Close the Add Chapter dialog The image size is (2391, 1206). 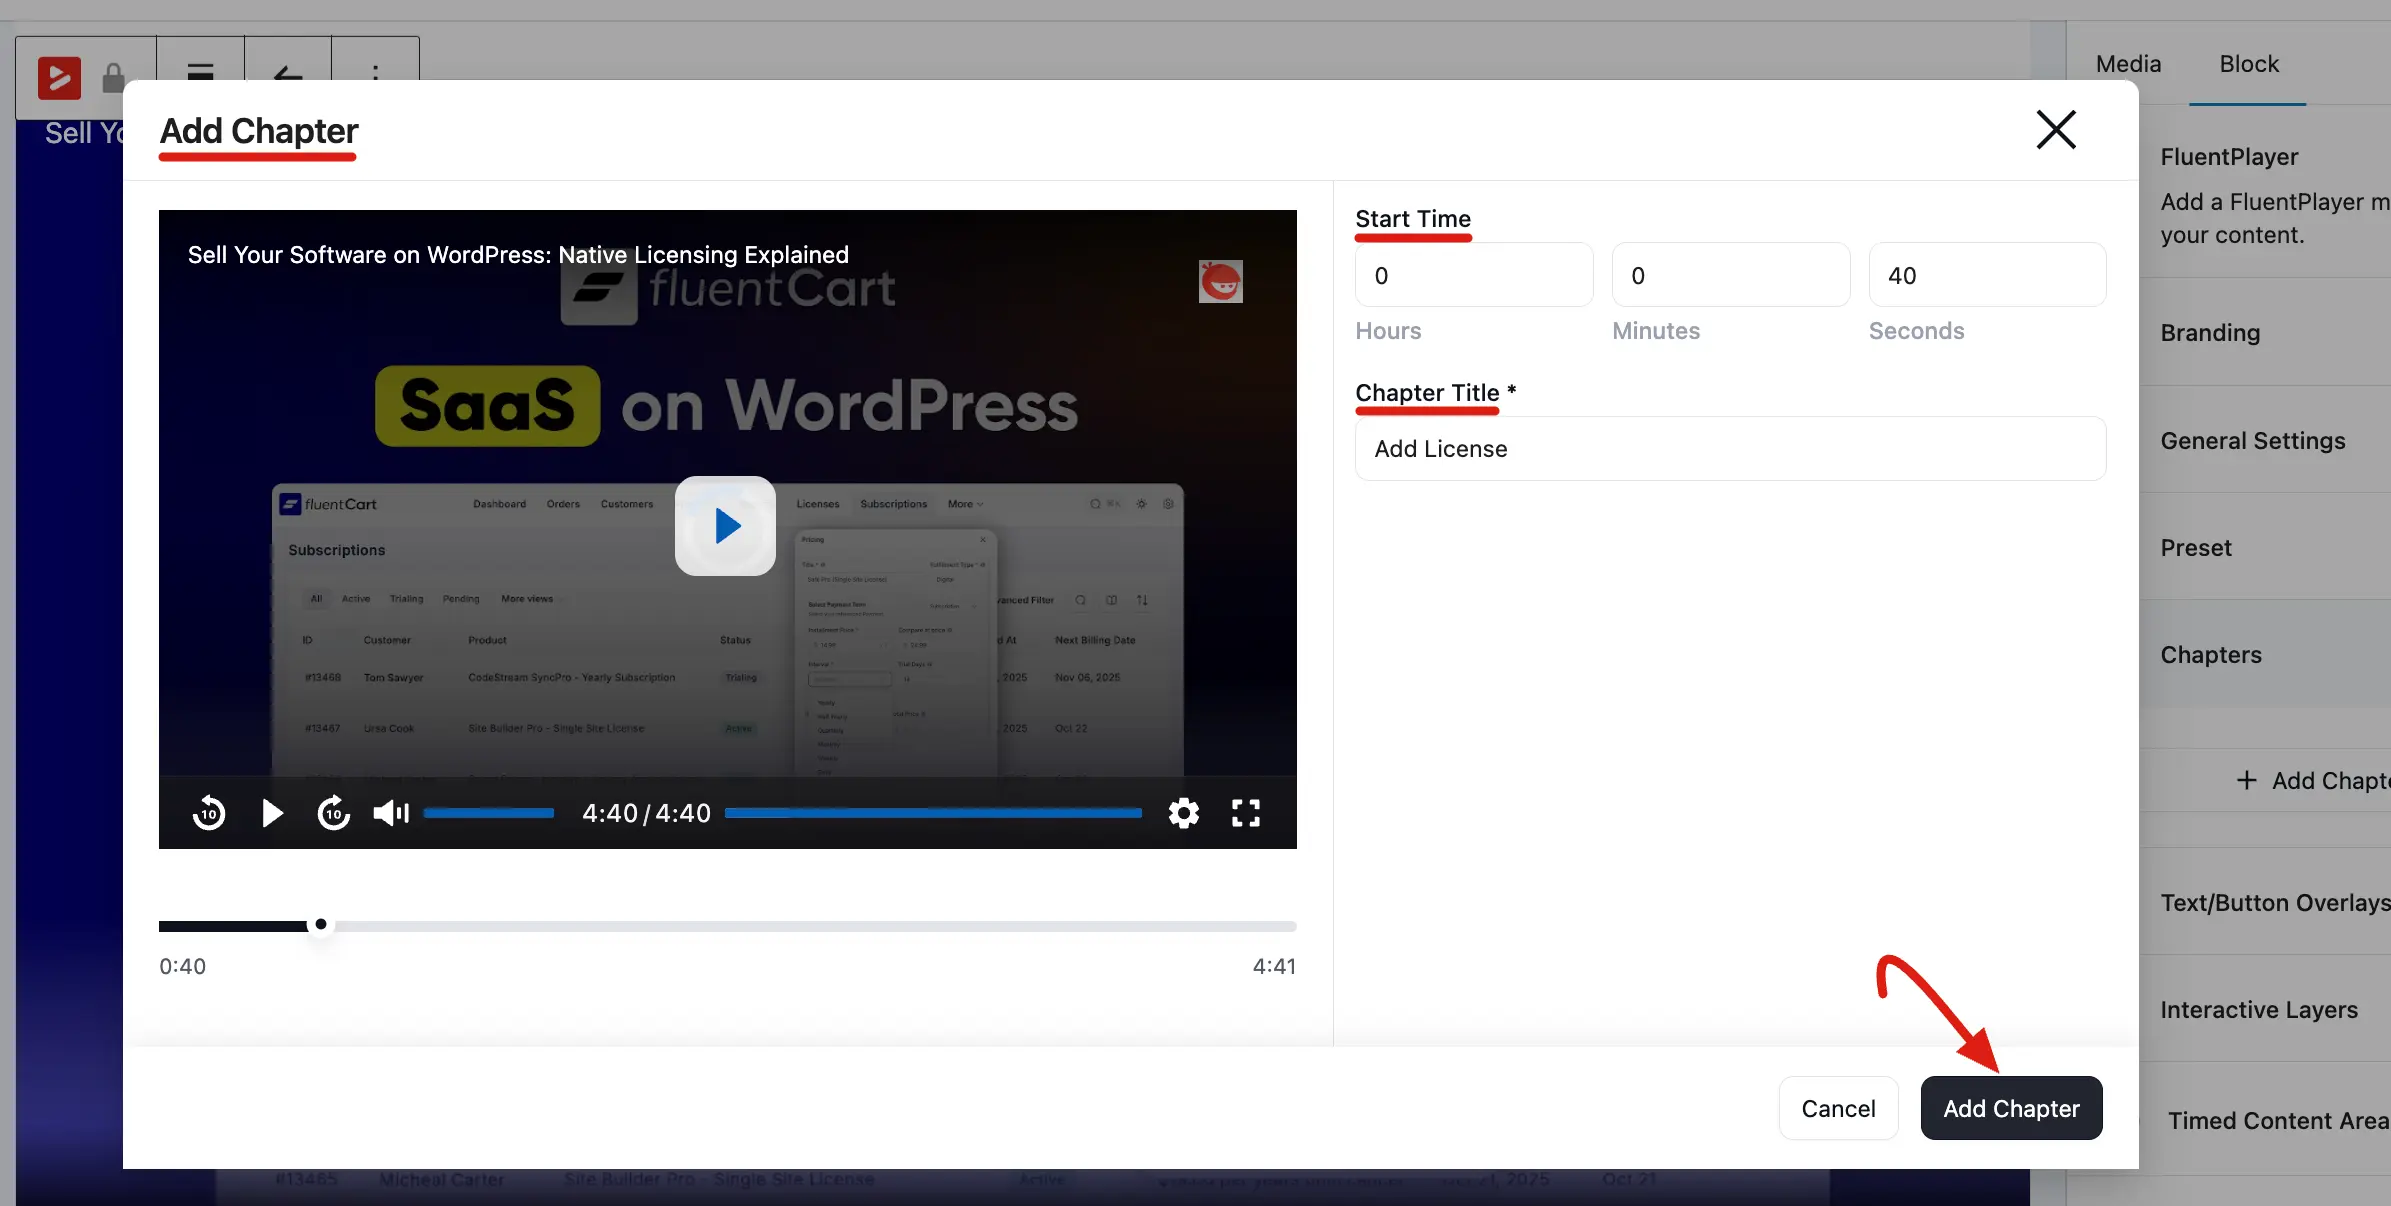coord(2056,130)
